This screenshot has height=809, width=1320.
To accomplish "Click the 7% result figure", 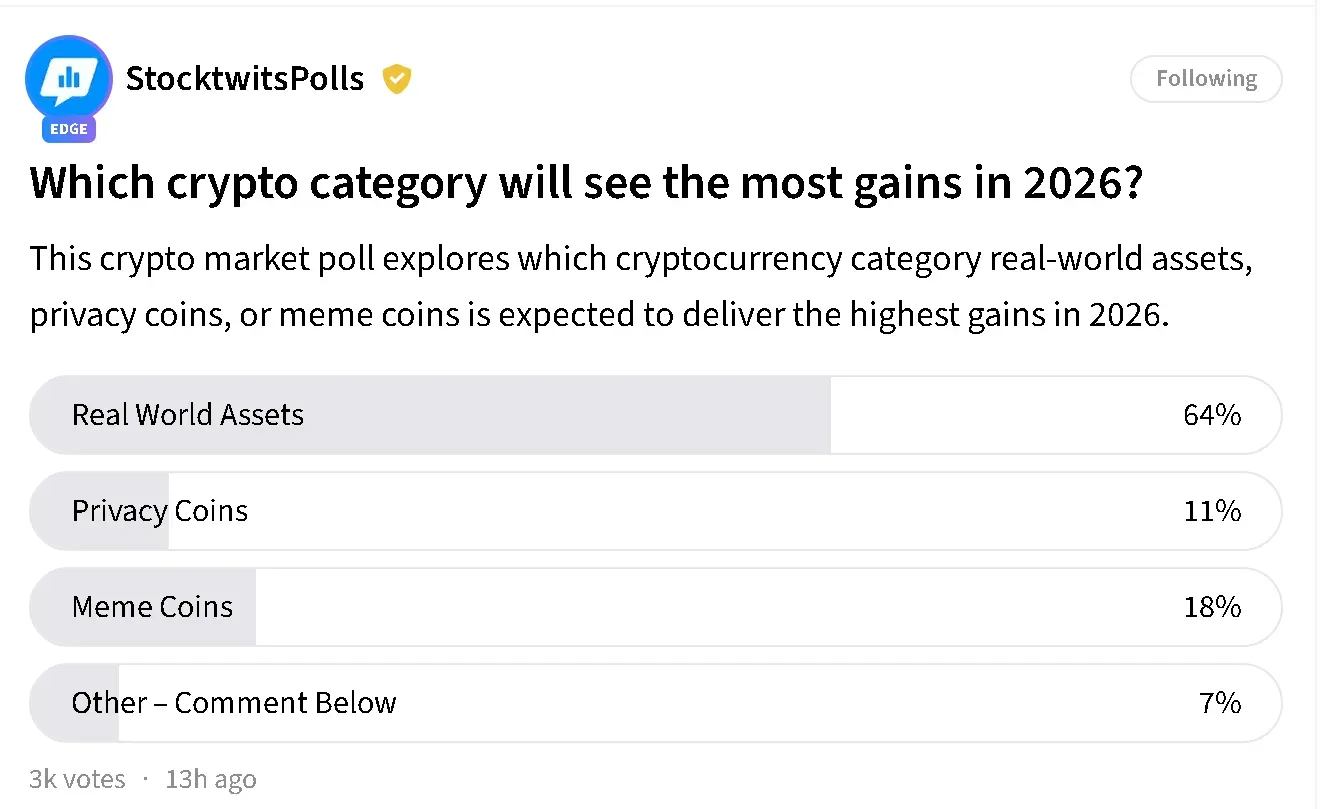I will 1220,703.
